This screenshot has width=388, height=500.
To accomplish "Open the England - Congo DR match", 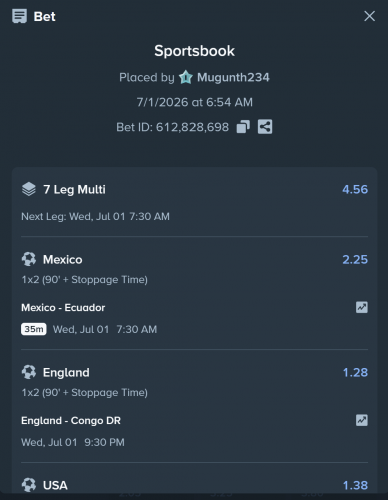I will tap(71, 420).
